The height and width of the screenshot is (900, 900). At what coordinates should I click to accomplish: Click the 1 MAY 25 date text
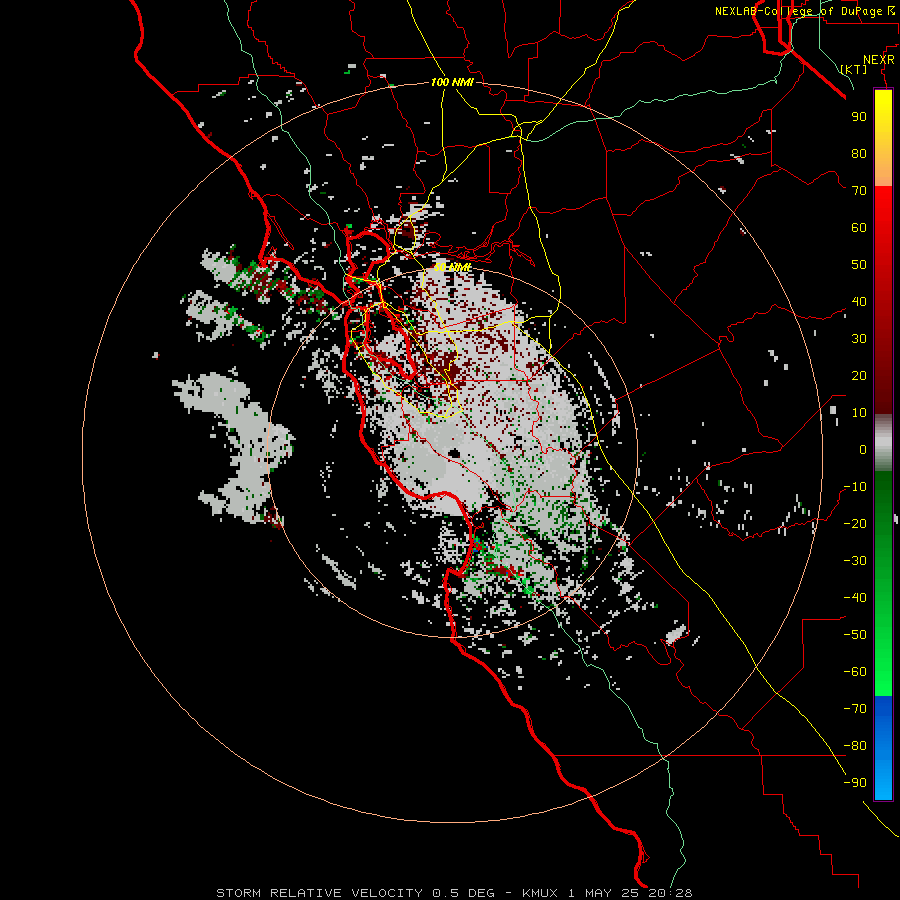pyautogui.click(x=604, y=893)
